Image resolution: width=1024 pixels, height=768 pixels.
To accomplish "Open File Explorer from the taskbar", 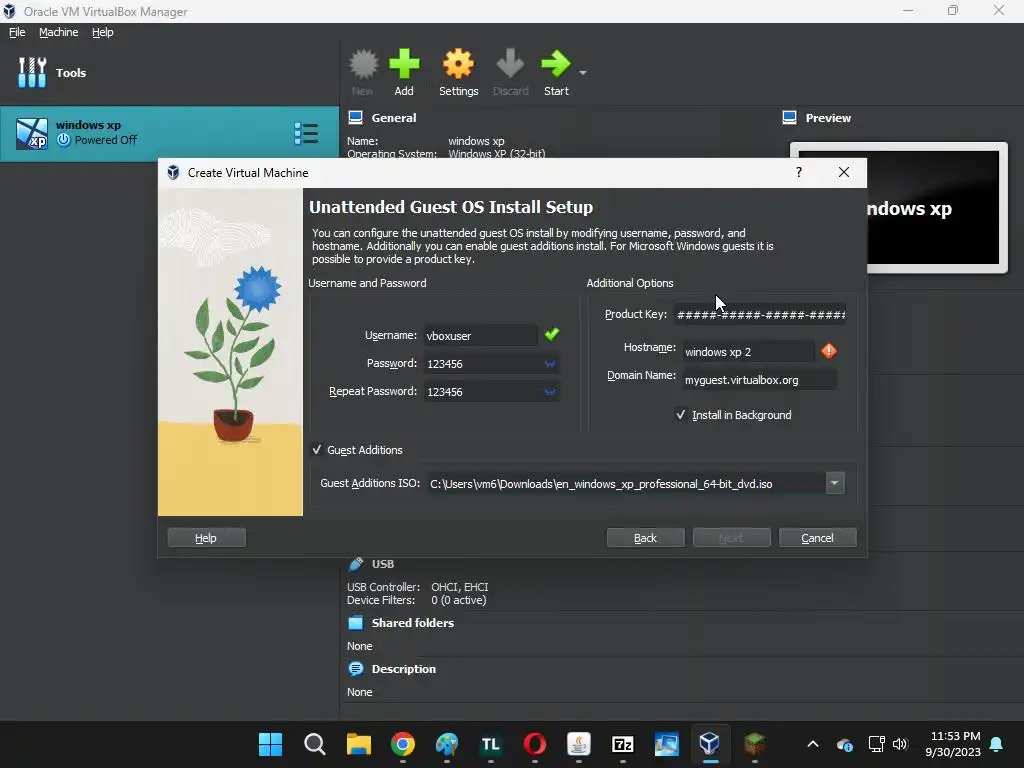I will [359, 744].
